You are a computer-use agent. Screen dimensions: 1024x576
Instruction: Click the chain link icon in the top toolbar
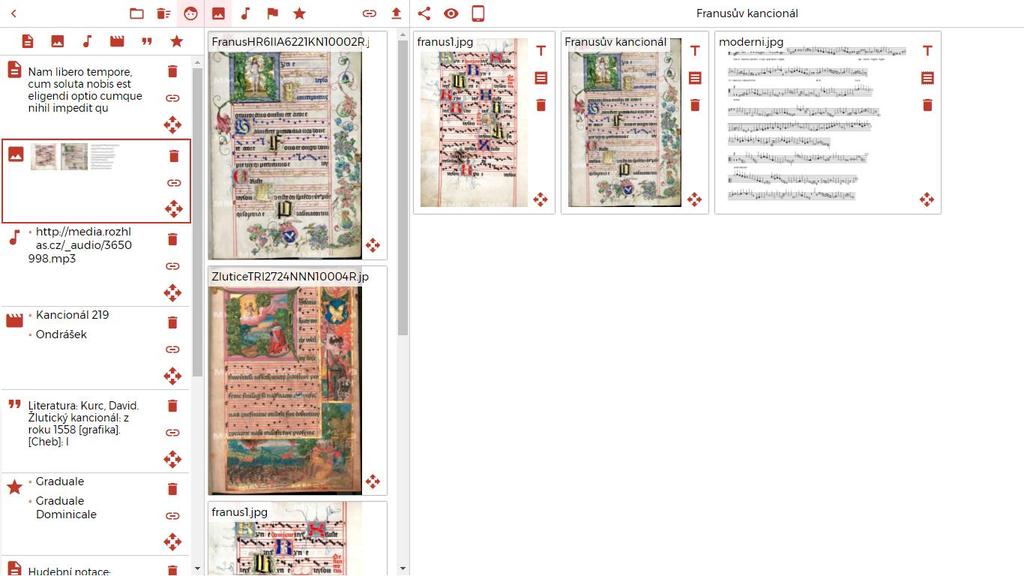point(369,13)
